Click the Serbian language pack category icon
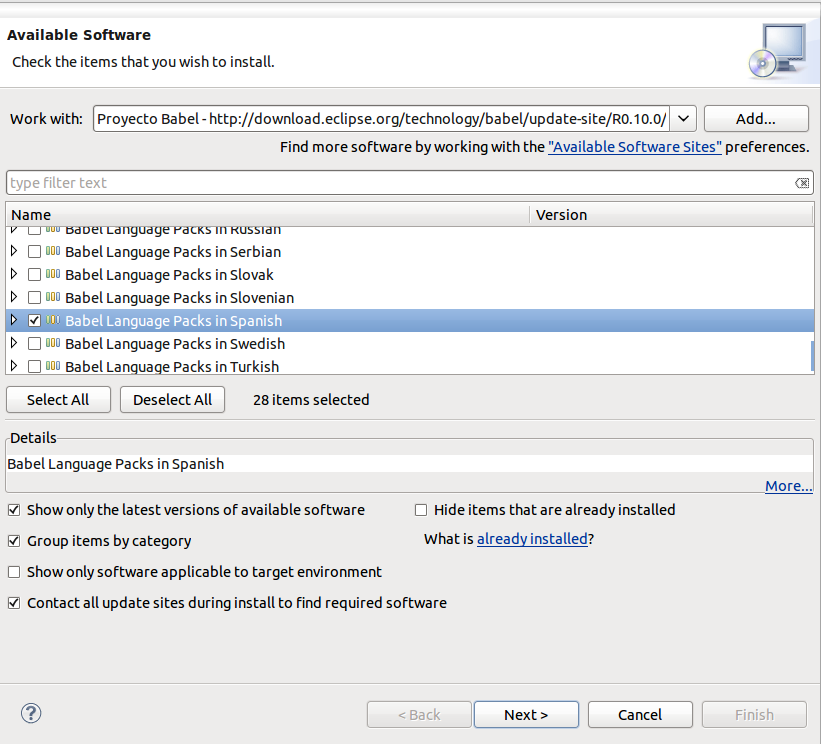 tap(53, 252)
